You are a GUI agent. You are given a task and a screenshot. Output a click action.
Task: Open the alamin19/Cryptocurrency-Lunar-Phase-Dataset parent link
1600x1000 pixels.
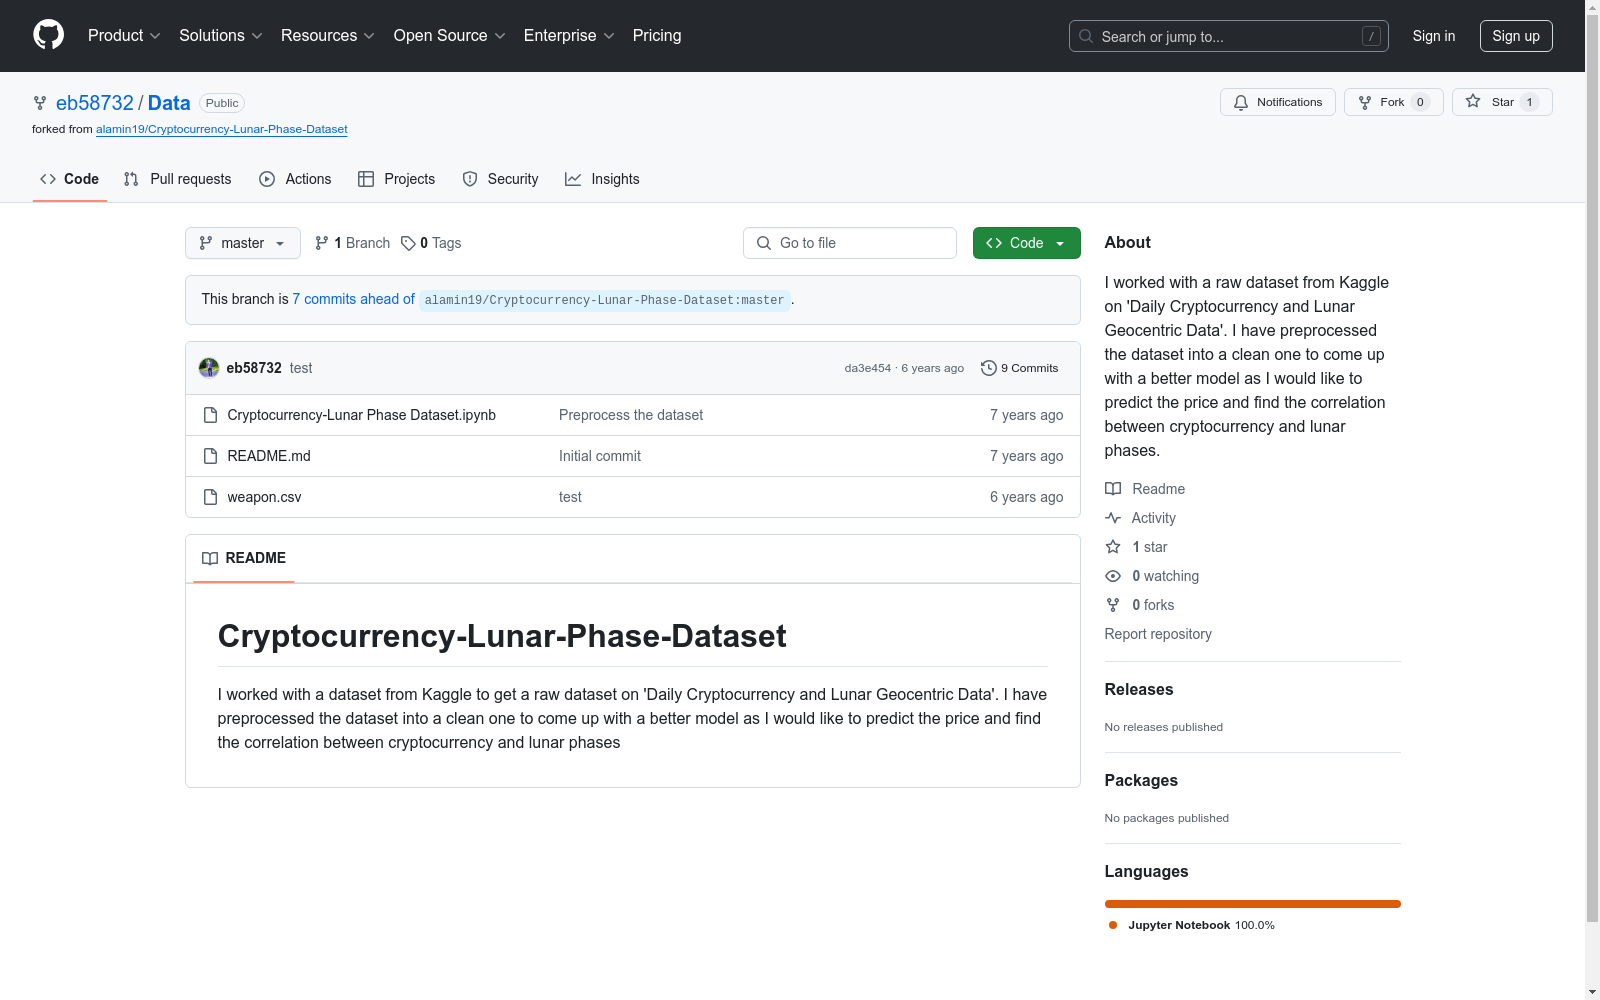[222, 129]
